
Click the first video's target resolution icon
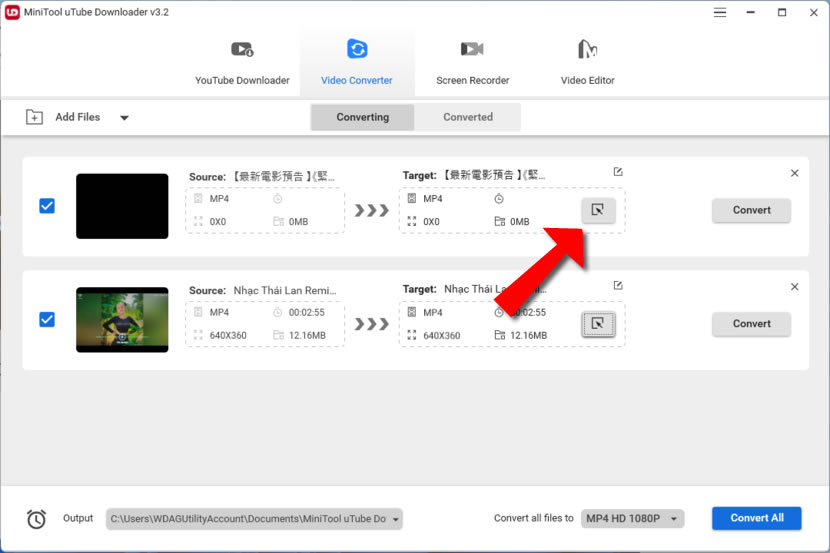pyautogui.click(x=412, y=221)
